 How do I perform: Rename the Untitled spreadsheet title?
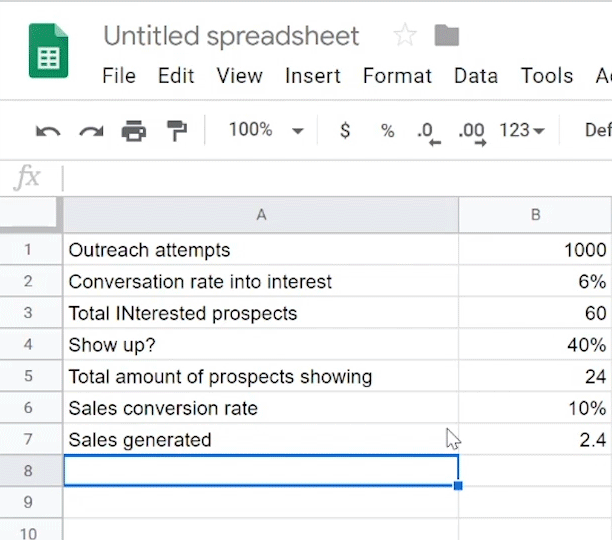pyautogui.click(x=231, y=37)
